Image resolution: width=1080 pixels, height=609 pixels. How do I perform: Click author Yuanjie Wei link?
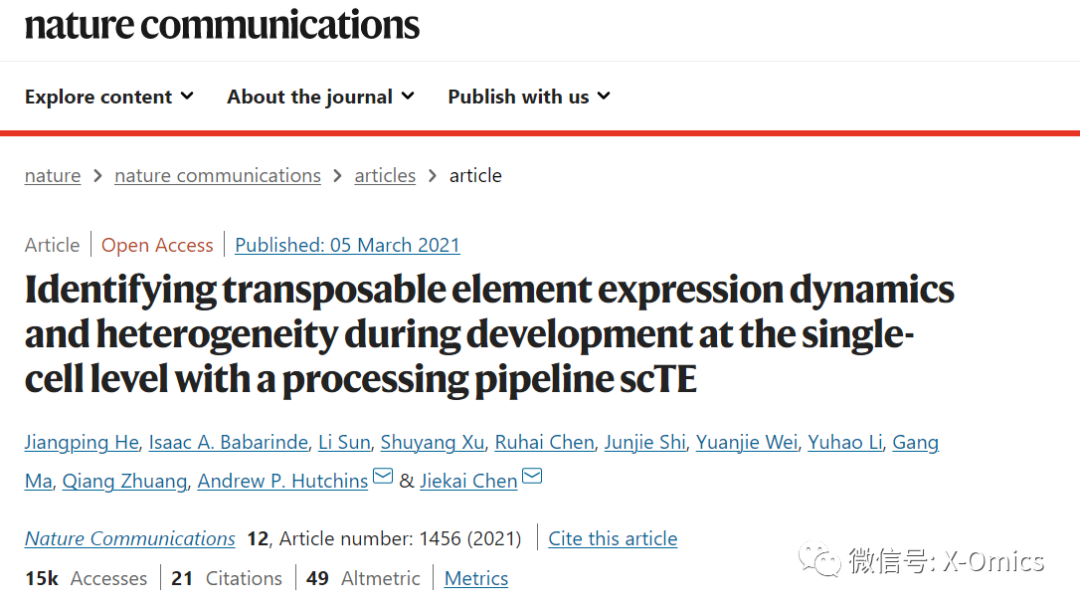pyautogui.click(x=746, y=443)
